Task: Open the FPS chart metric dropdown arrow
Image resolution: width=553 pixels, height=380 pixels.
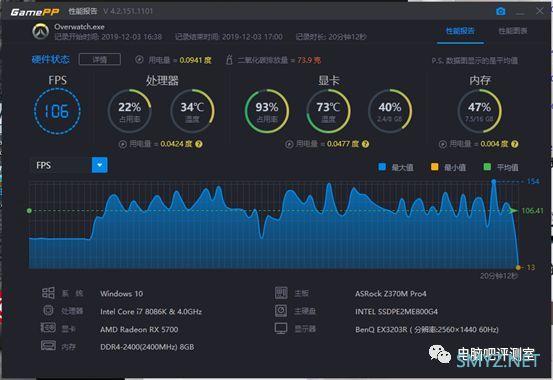Action: coord(100,165)
